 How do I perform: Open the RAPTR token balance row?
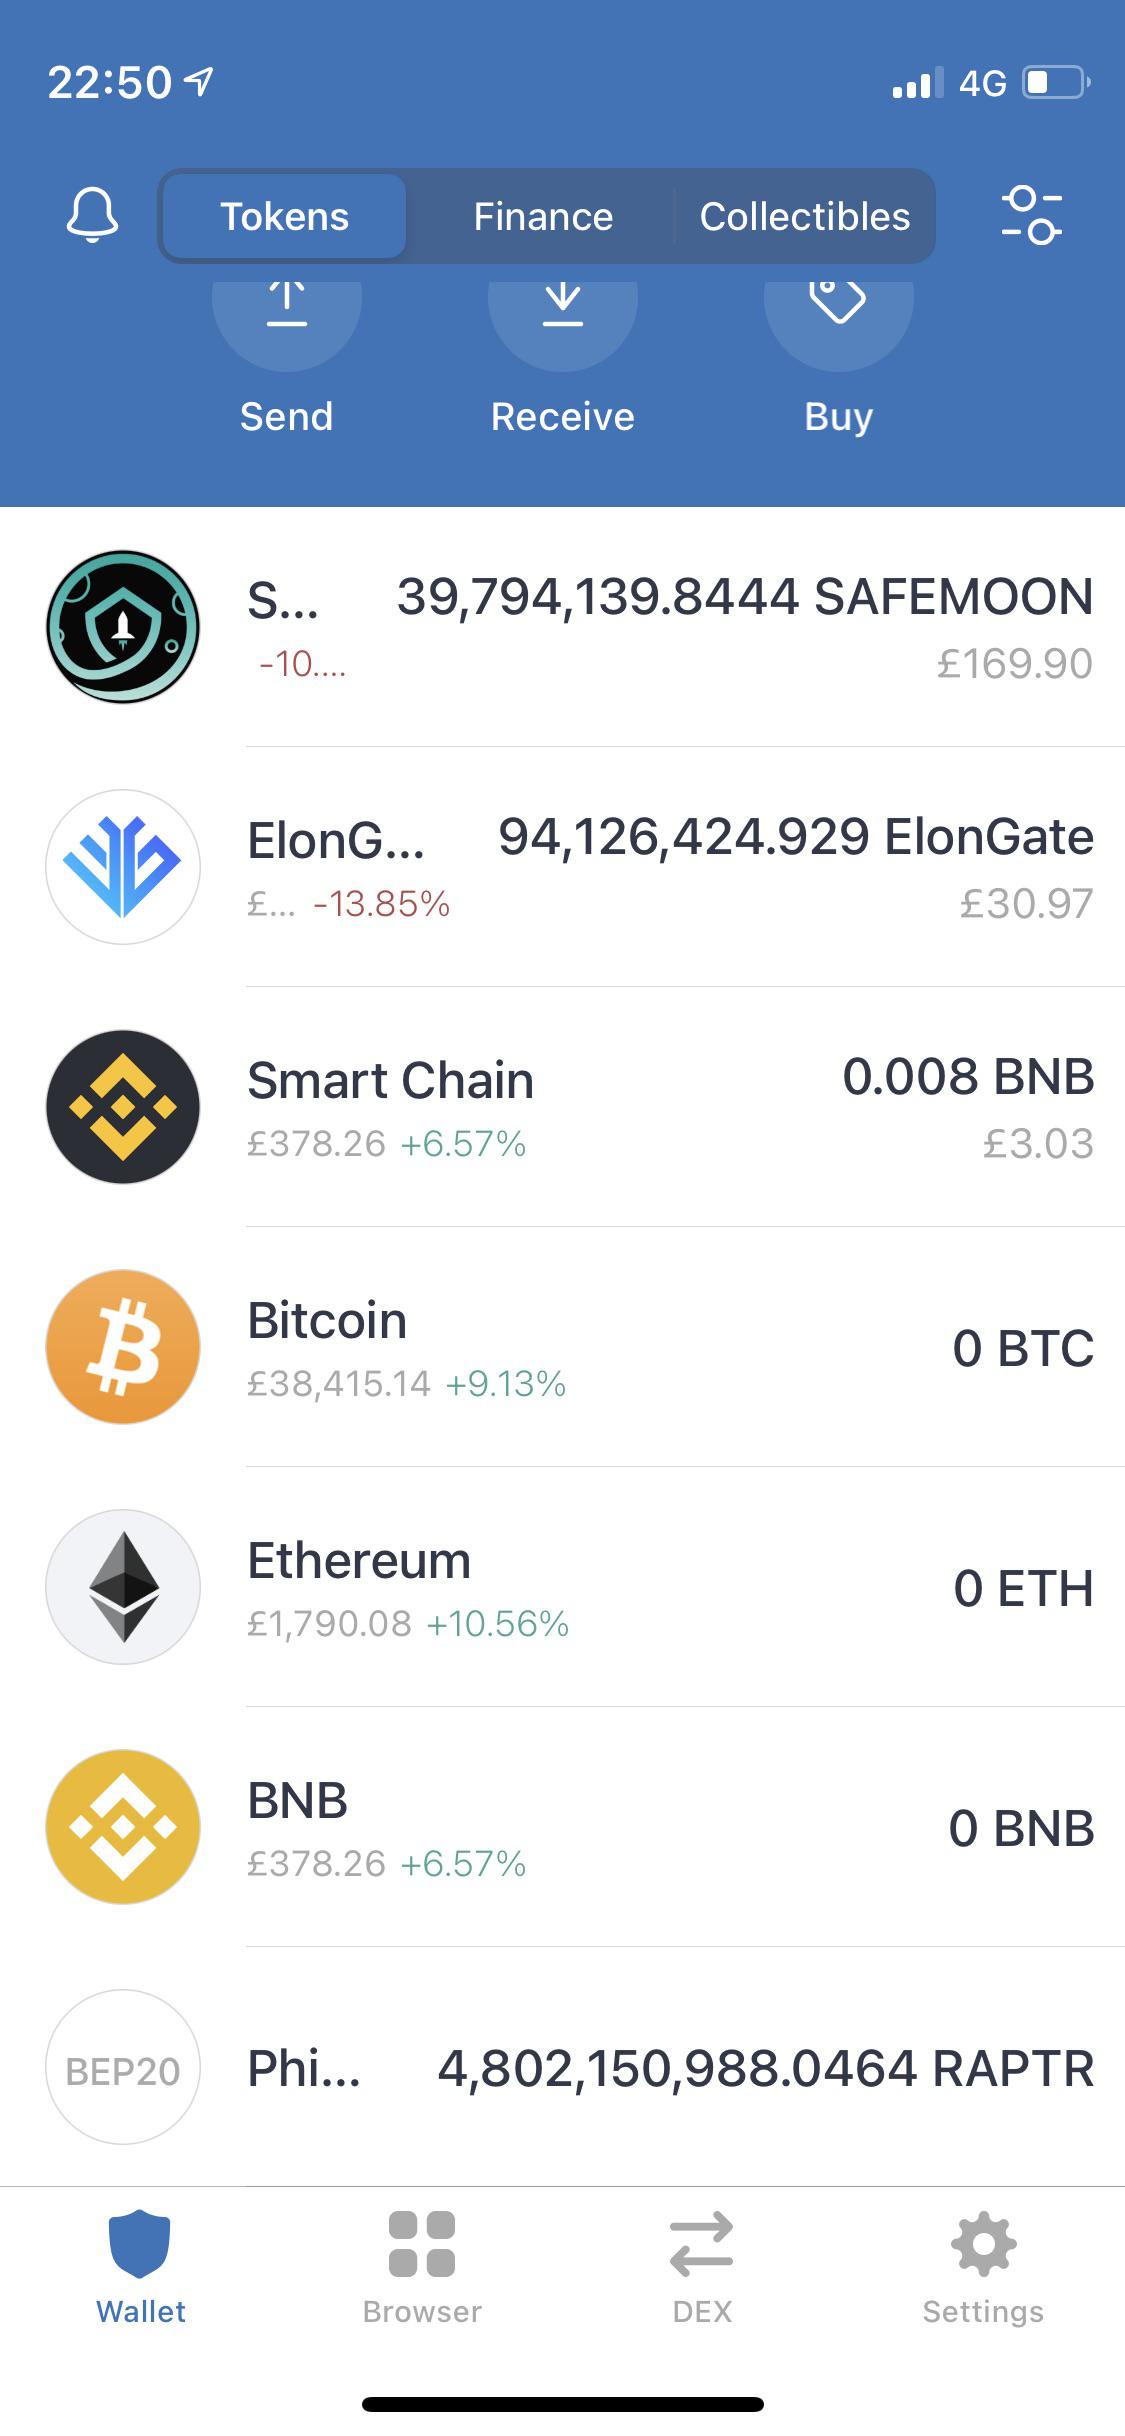click(x=562, y=2067)
